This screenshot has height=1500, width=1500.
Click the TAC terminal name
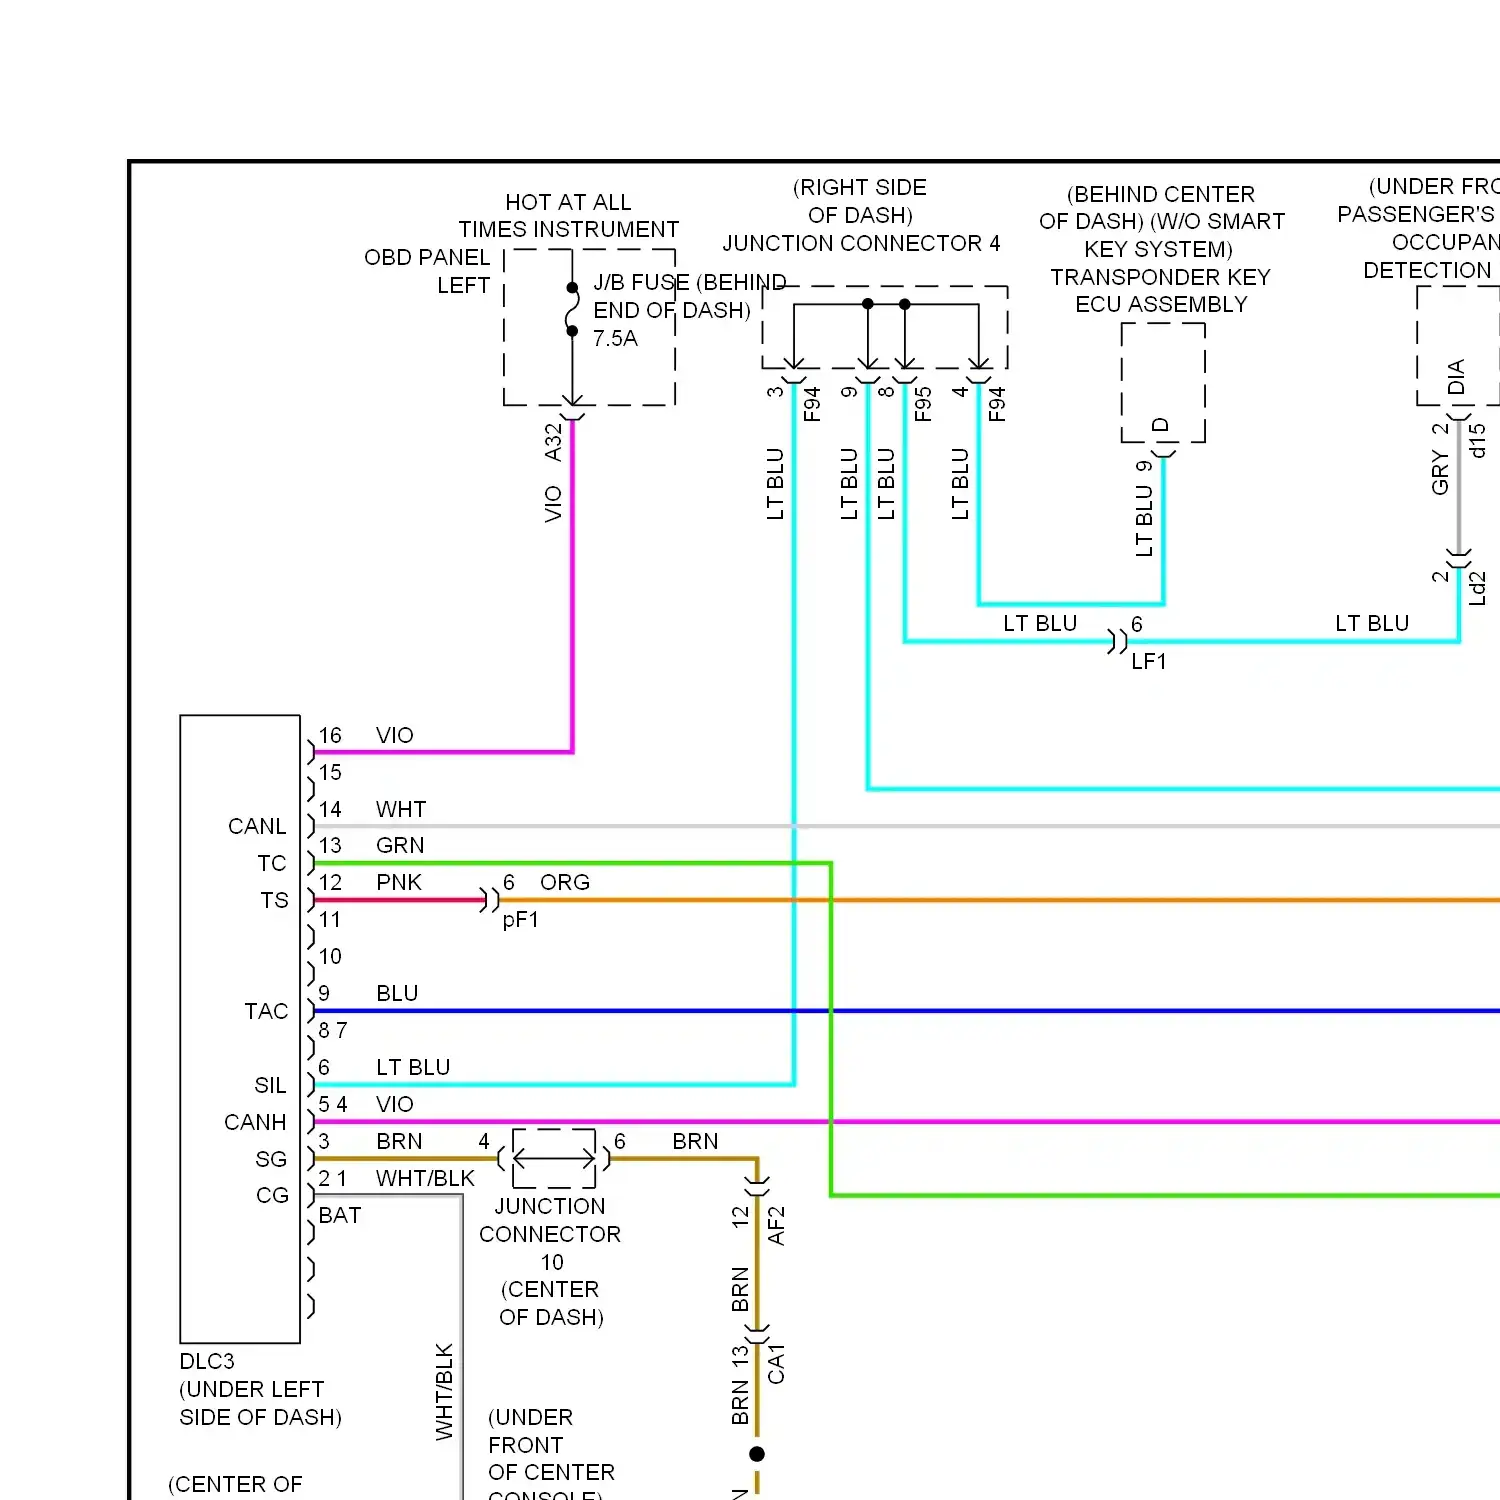pos(266,1012)
